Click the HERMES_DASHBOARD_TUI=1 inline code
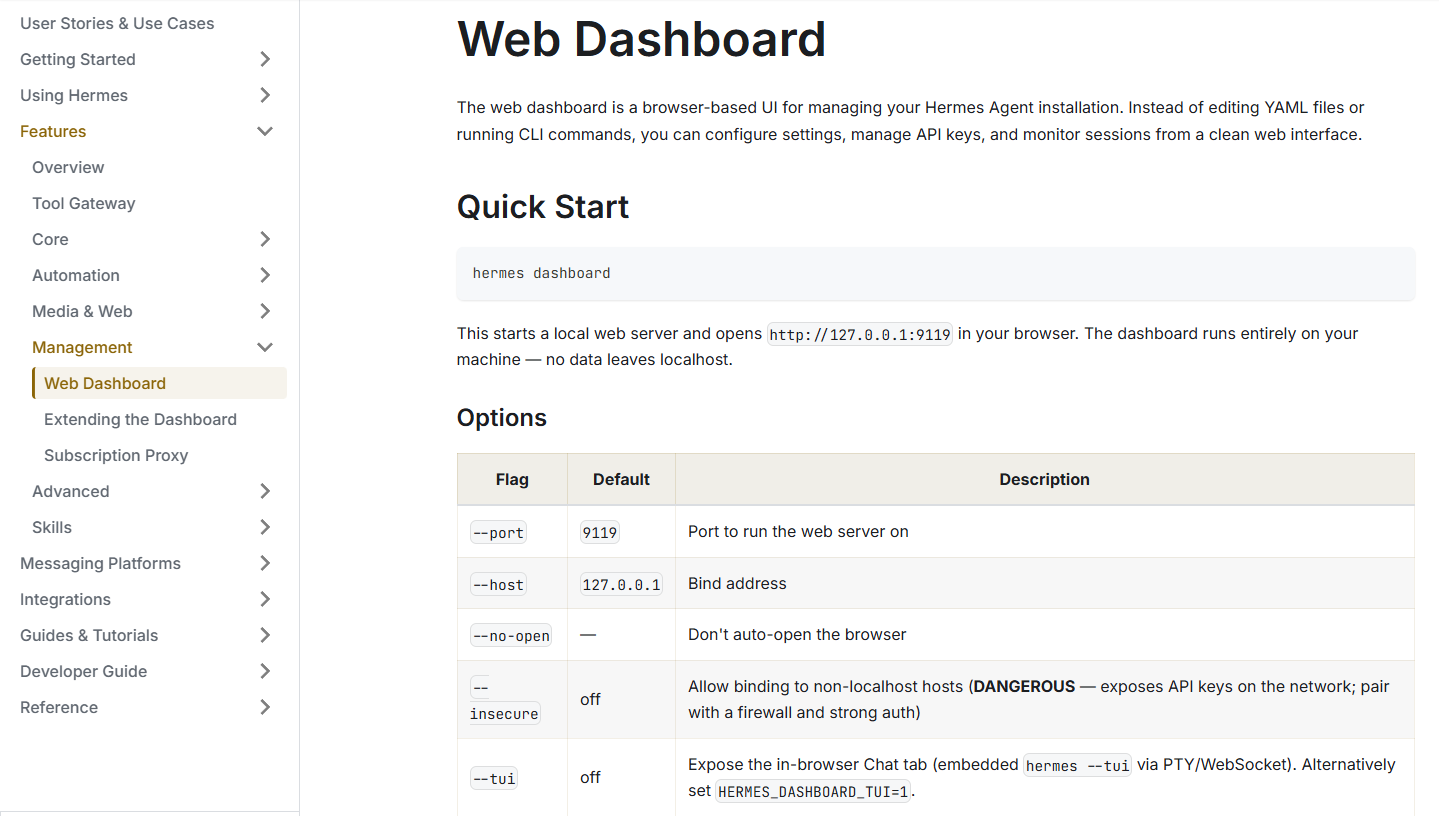The width and height of the screenshot is (1439, 816). click(814, 791)
